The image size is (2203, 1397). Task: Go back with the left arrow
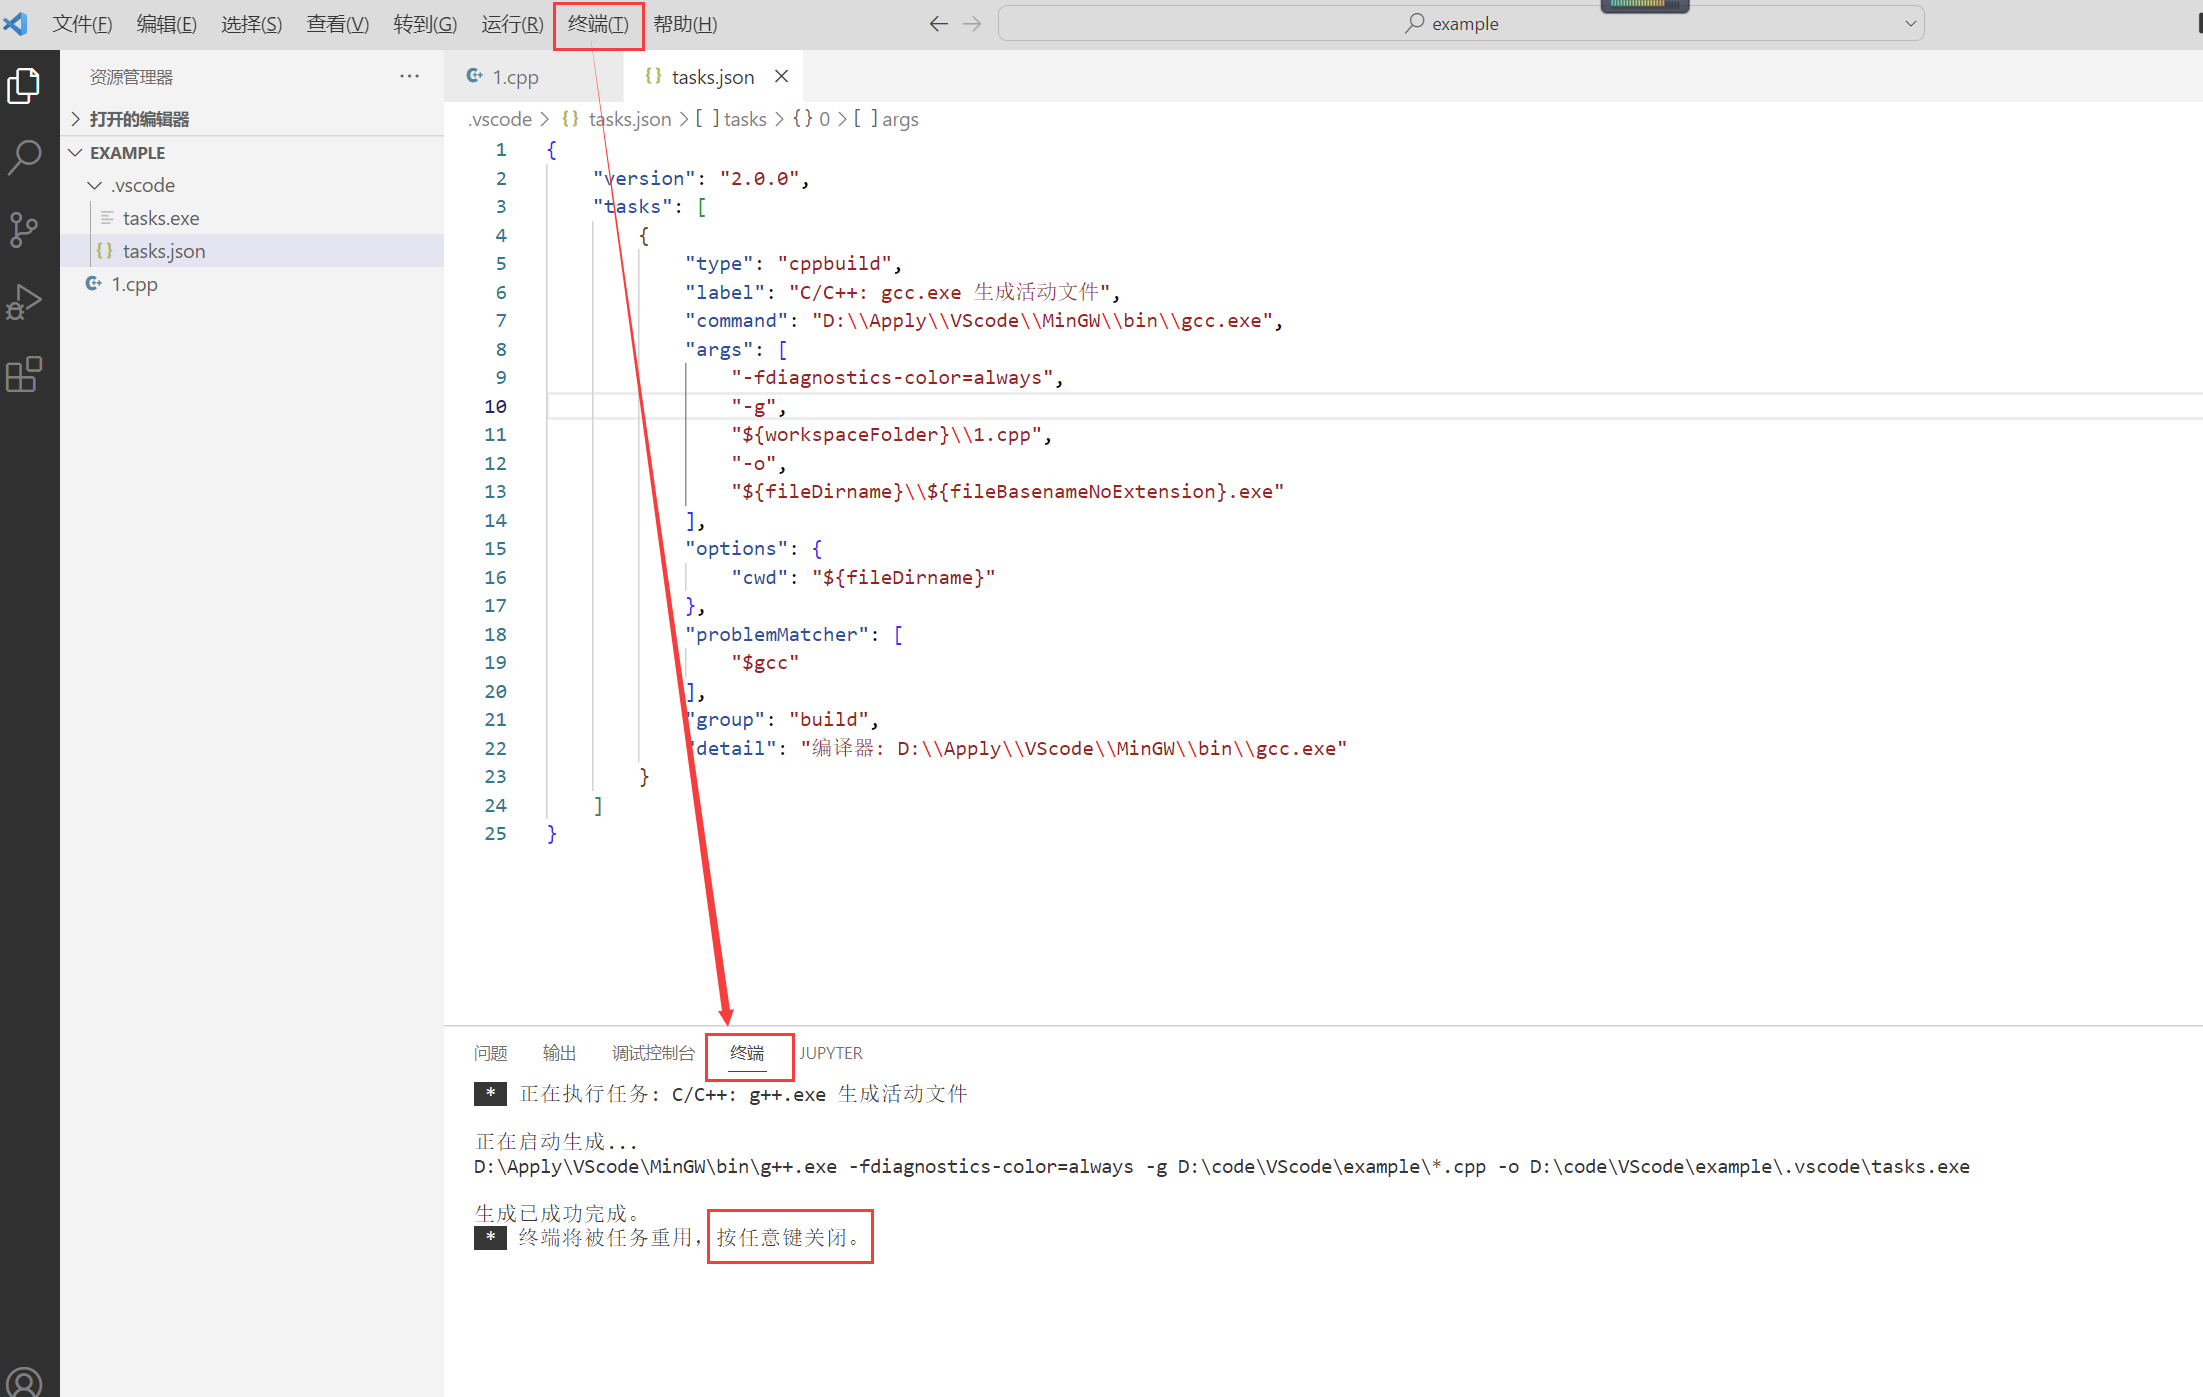pos(938,23)
